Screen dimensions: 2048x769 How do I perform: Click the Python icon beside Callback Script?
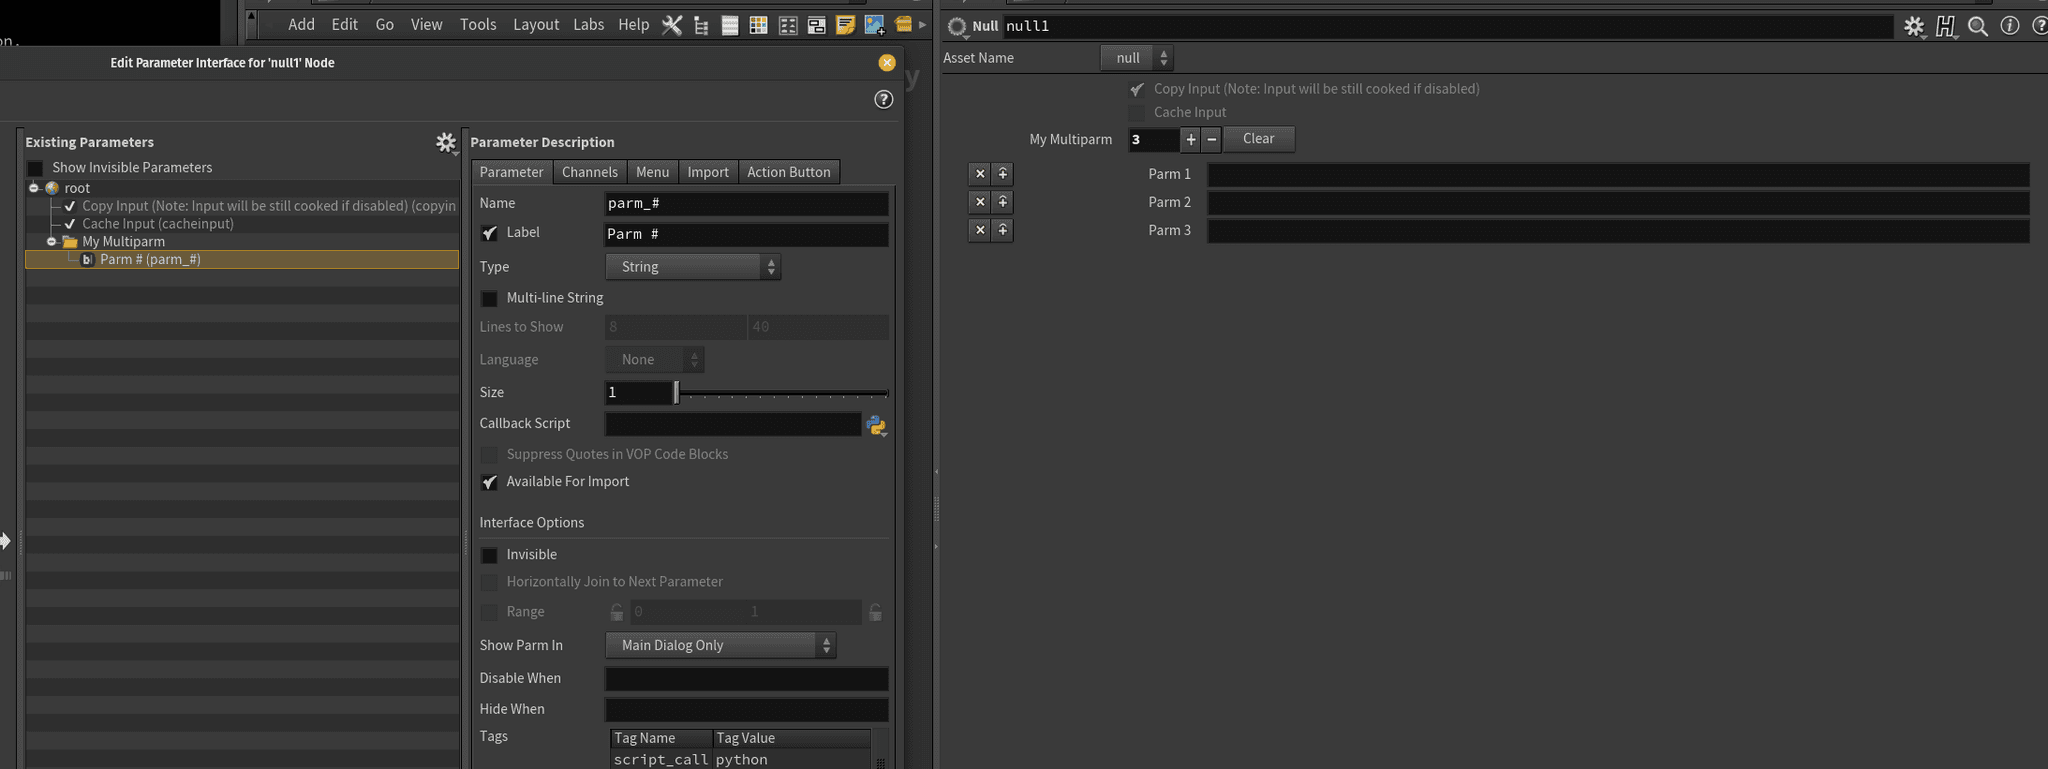click(x=876, y=425)
